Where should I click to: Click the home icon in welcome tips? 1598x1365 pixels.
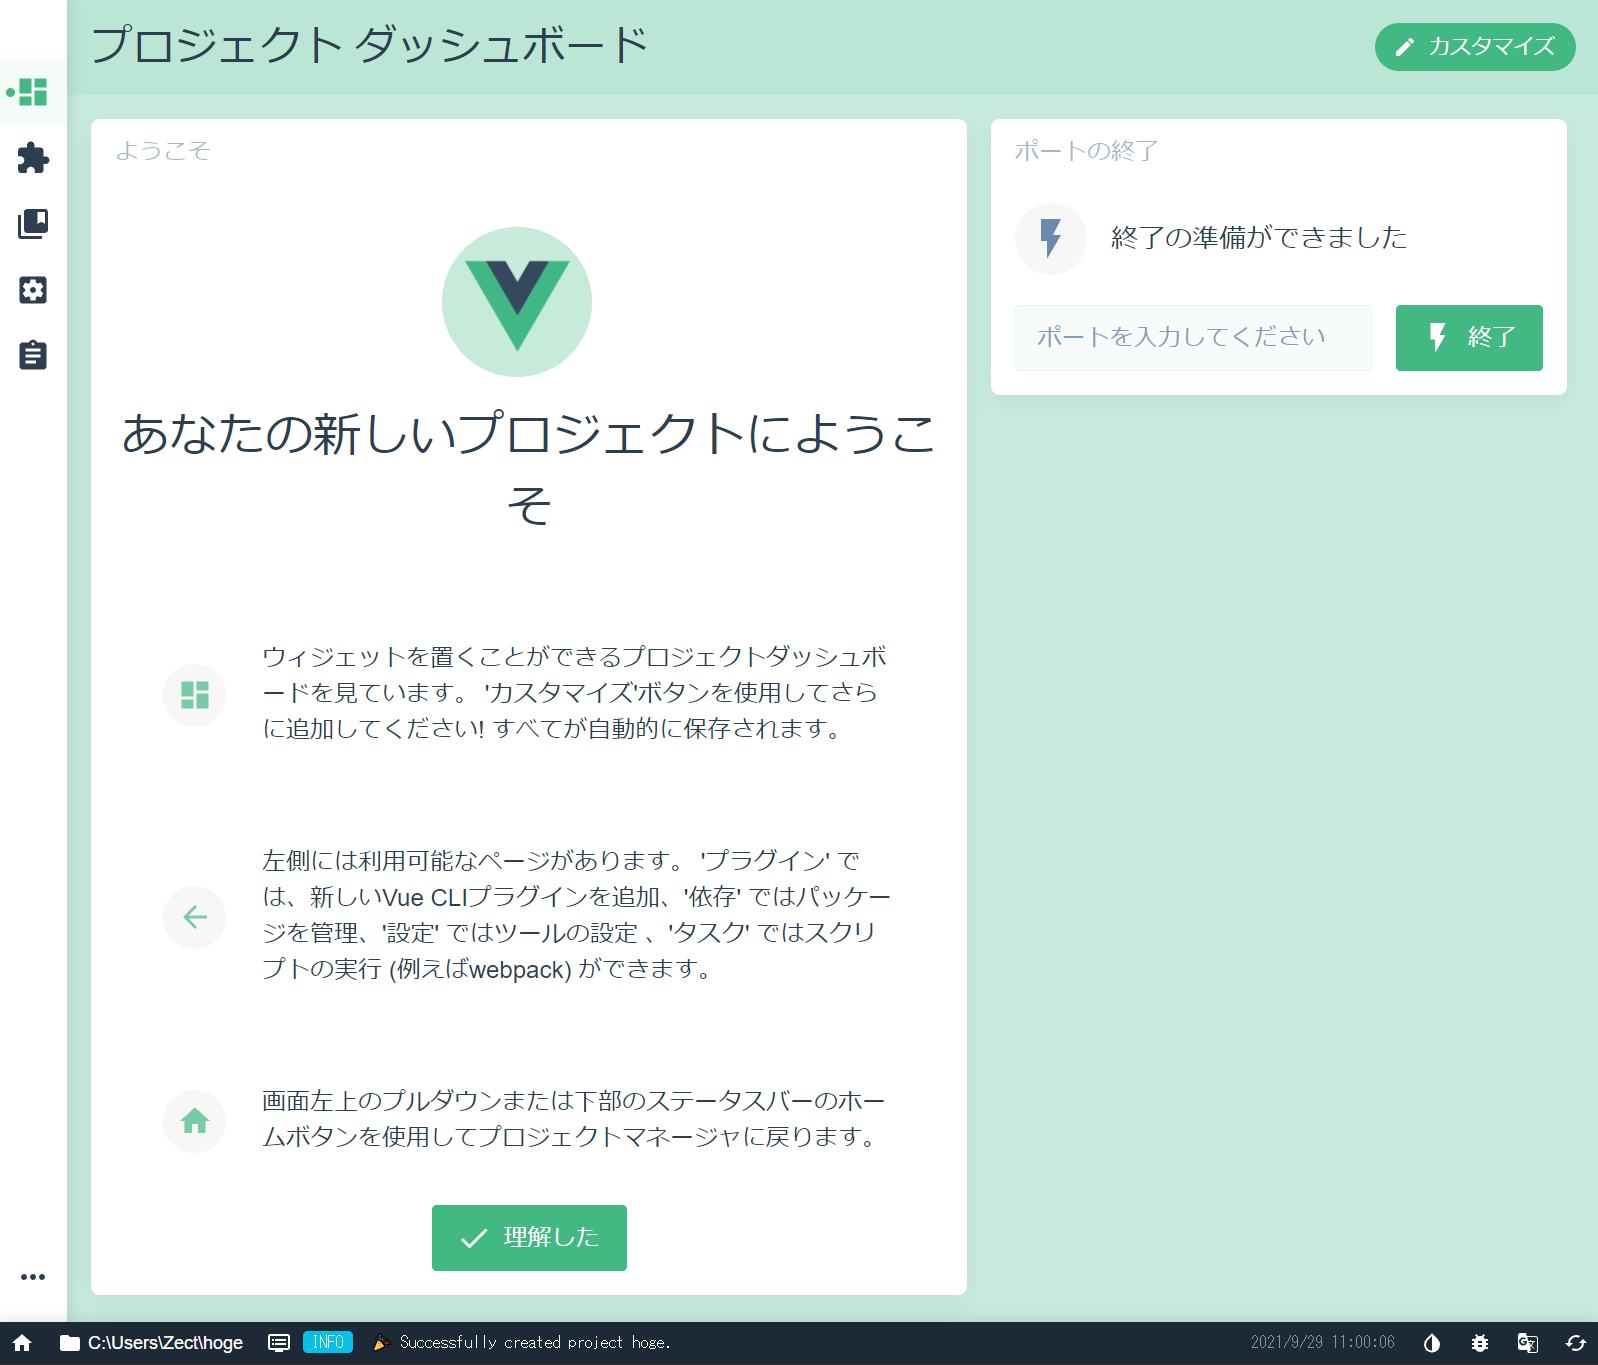(x=195, y=1121)
